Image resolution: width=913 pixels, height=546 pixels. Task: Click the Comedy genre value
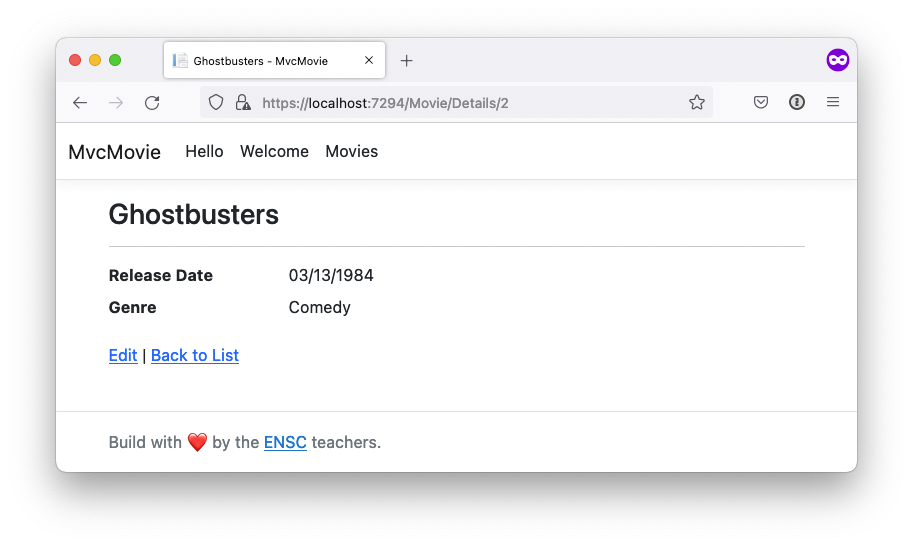(x=320, y=307)
